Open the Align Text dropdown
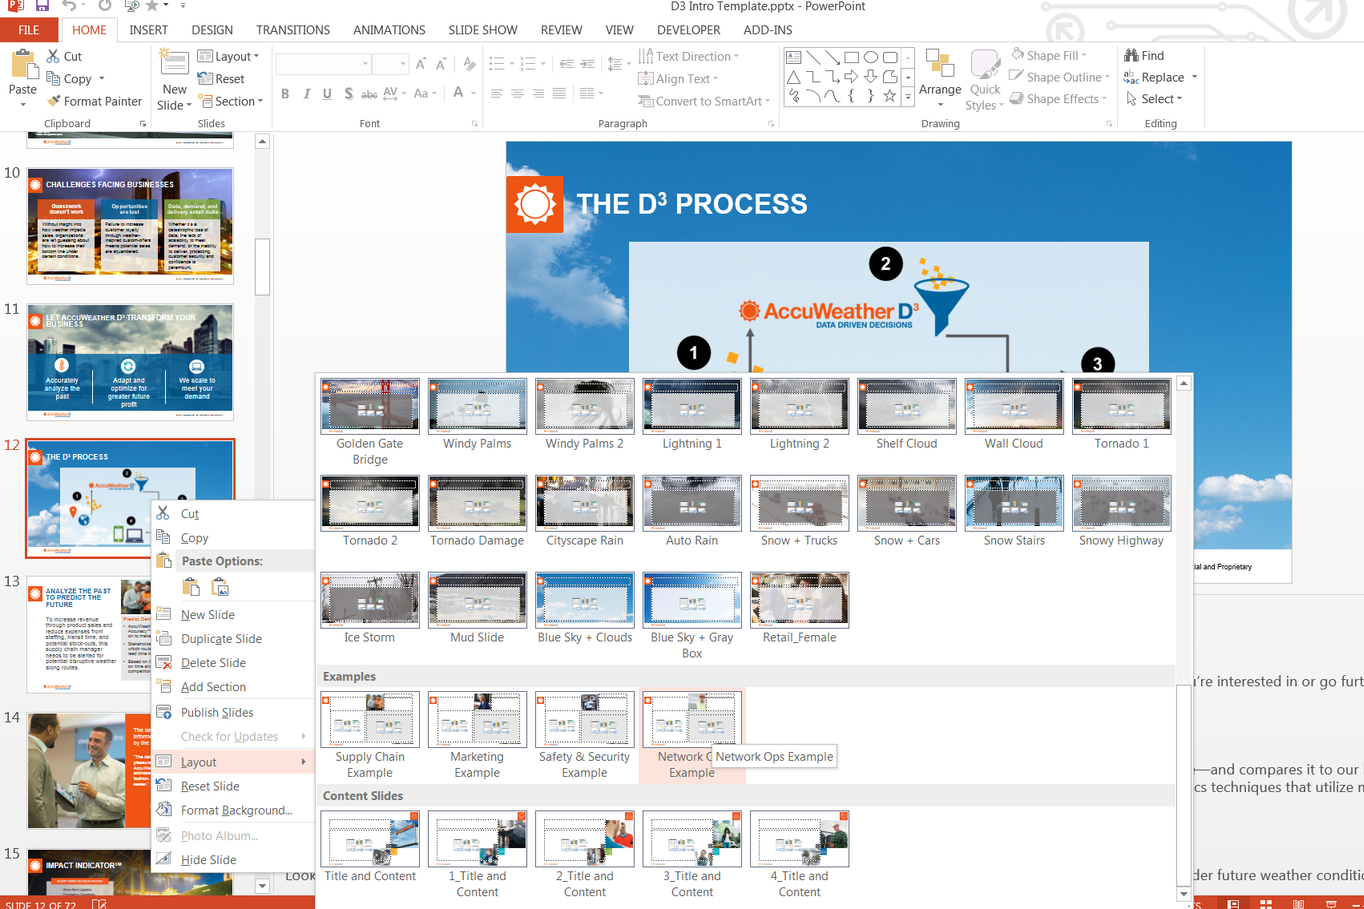This screenshot has height=909, width=1364. pos(678,79)
